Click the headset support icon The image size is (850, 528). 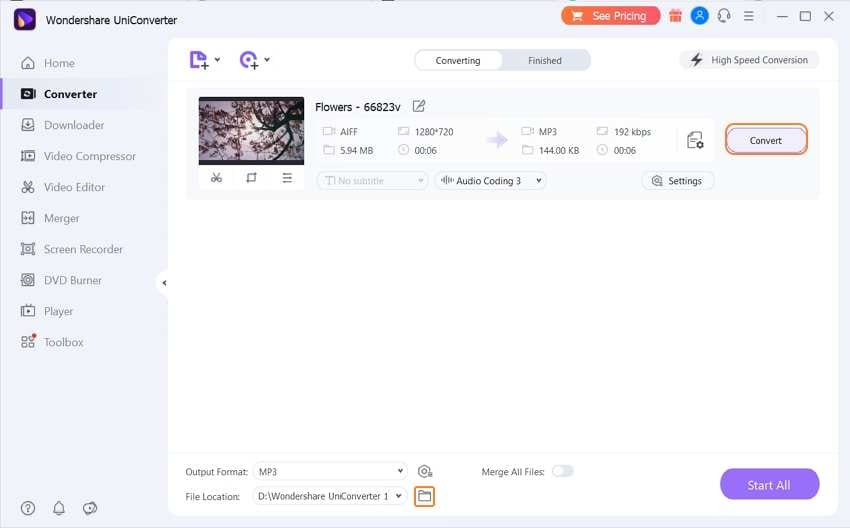(x=724, y=16)
